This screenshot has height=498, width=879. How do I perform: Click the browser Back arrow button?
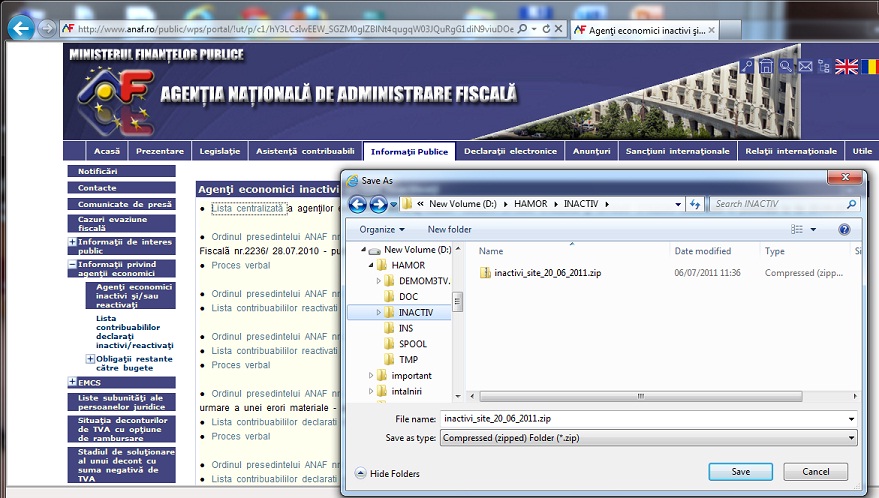point(21,28)
